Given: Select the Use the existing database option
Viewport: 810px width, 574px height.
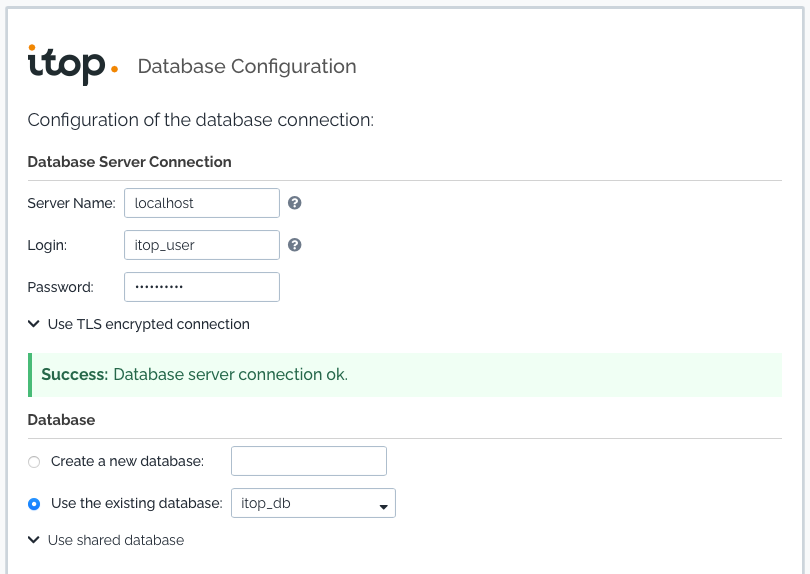Looking at the screenshot, I should [x=34, y=503].
